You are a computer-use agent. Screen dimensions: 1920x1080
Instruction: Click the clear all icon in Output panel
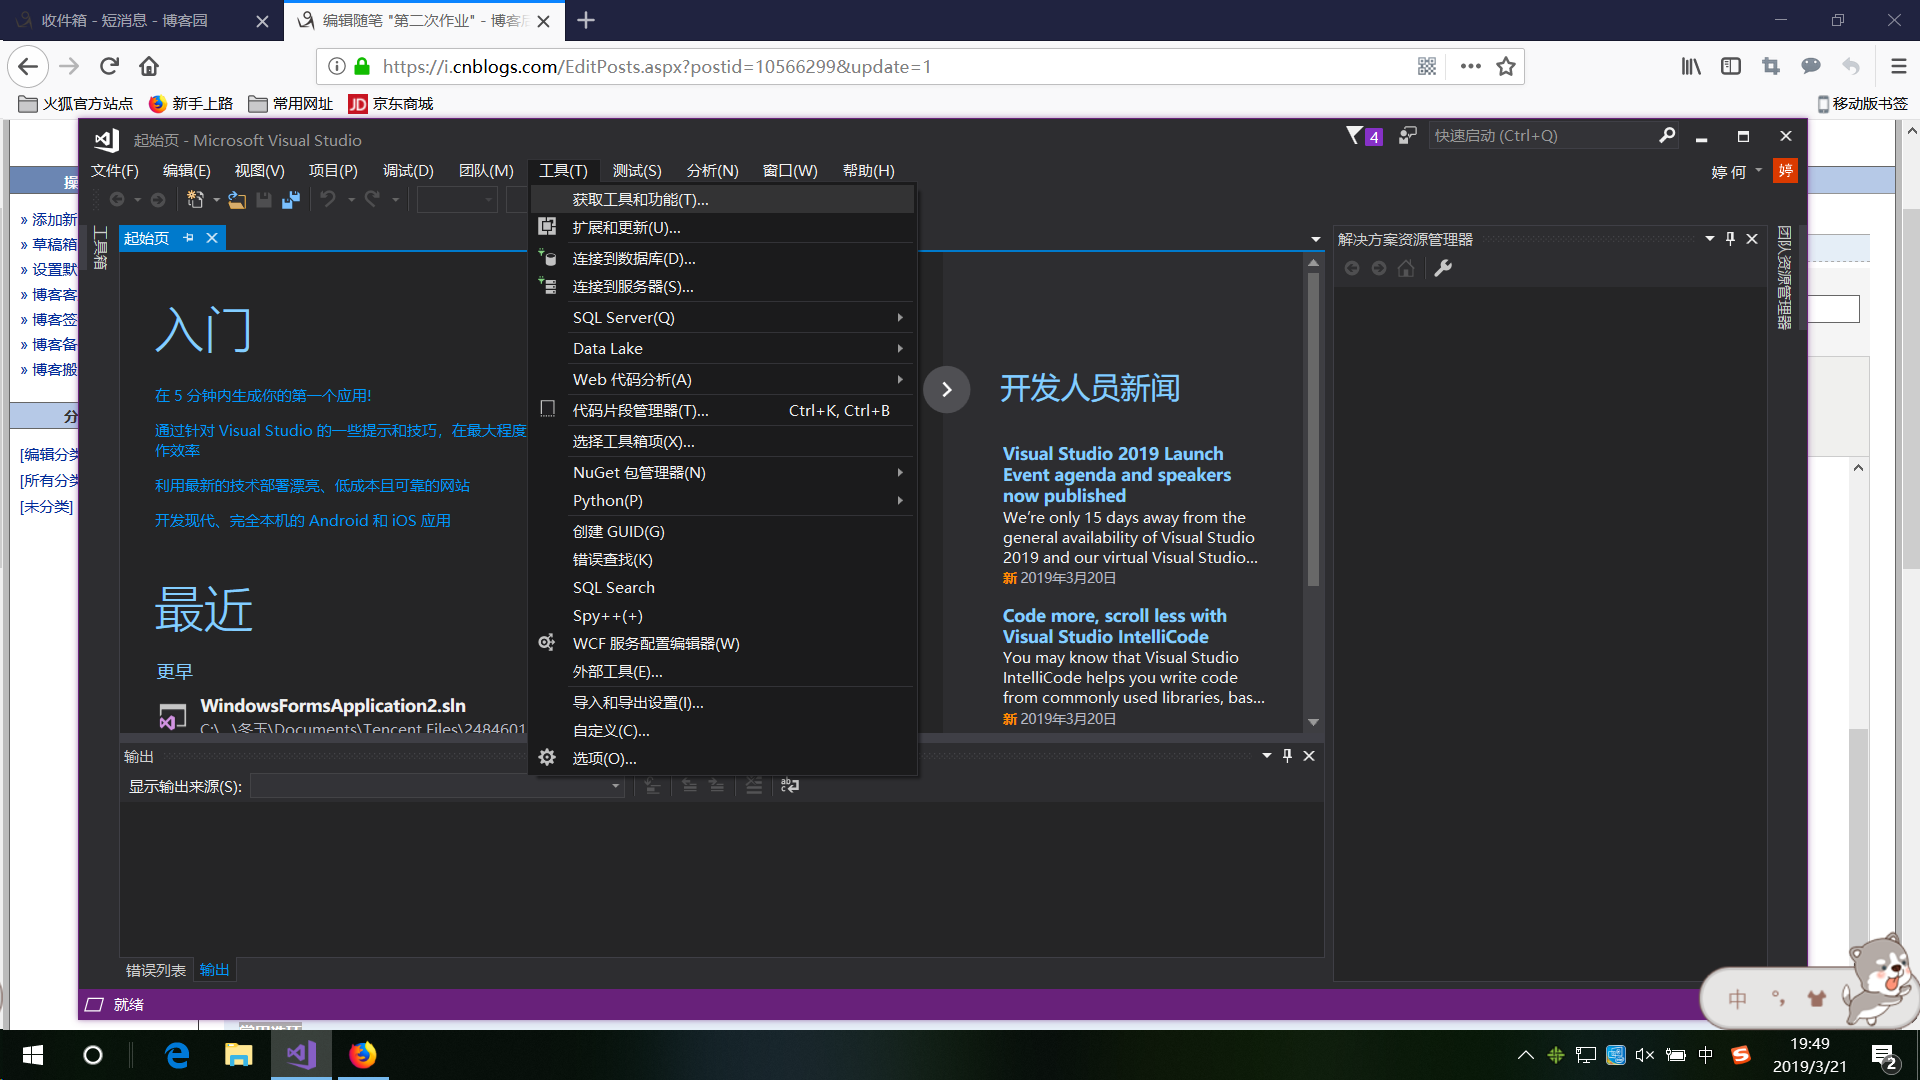tap(754, 786)
